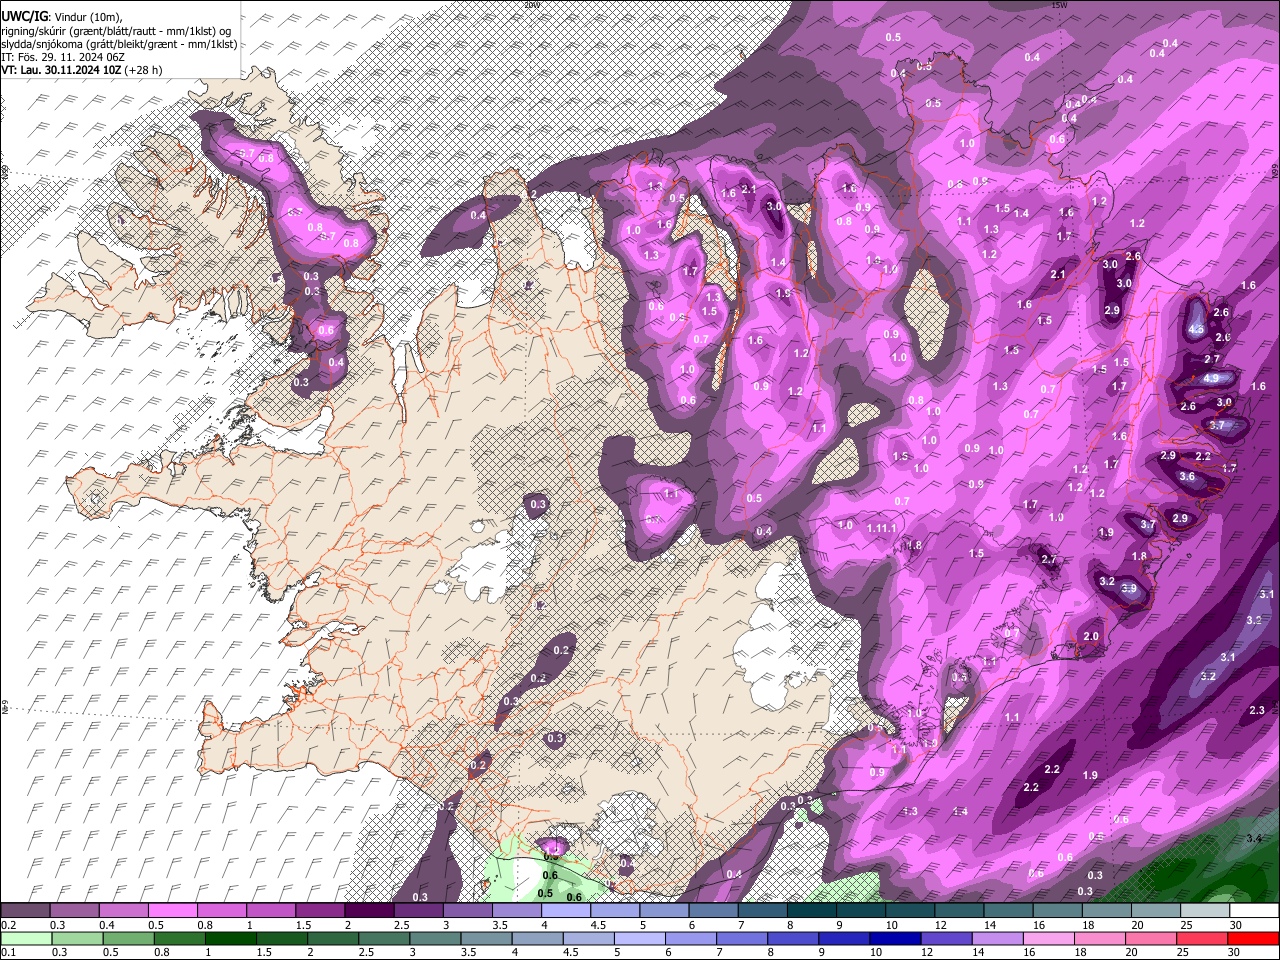
Task: Click the "3.4" value in the green rain area
Action: point(1255,838)
